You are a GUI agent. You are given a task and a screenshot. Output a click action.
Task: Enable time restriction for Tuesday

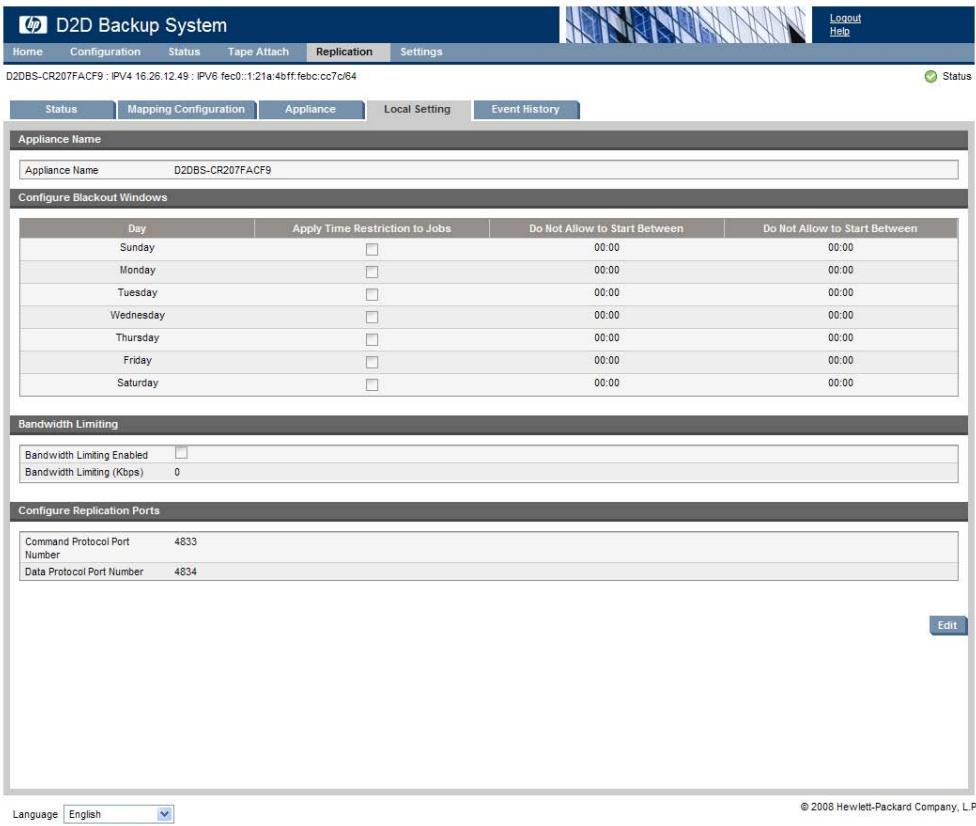[372, 294]
